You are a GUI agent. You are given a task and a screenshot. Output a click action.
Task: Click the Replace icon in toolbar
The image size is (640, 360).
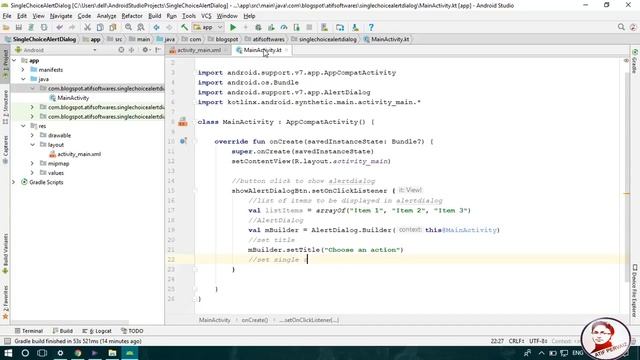(x=141, y=27)
